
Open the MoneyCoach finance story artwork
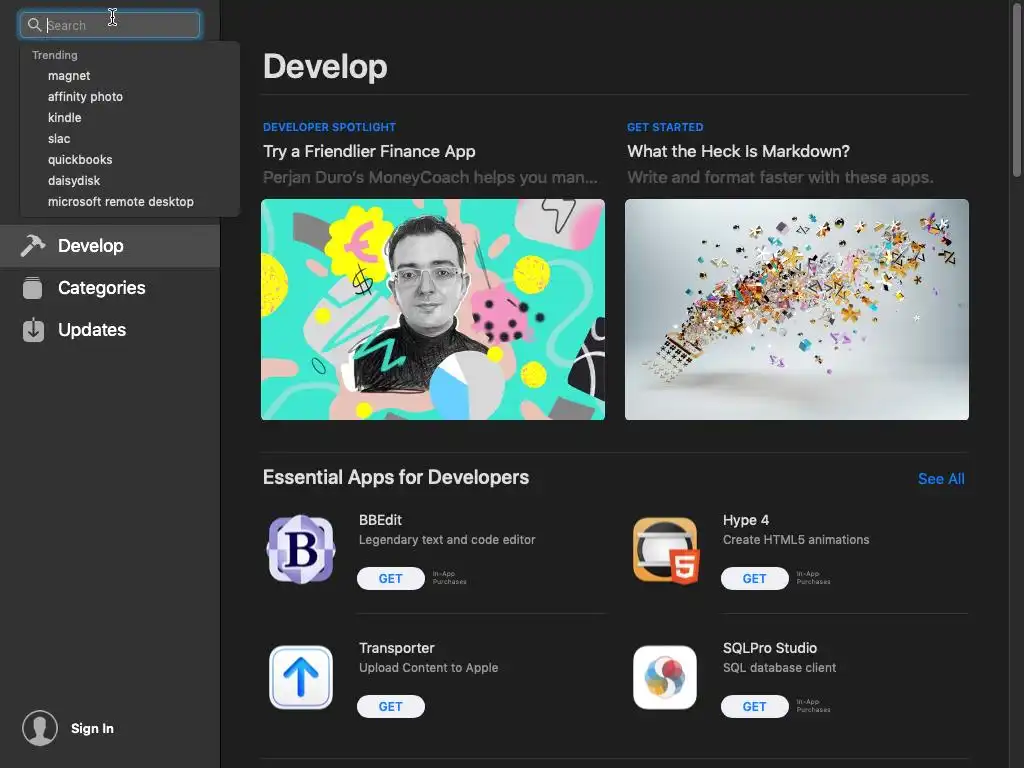433,310
